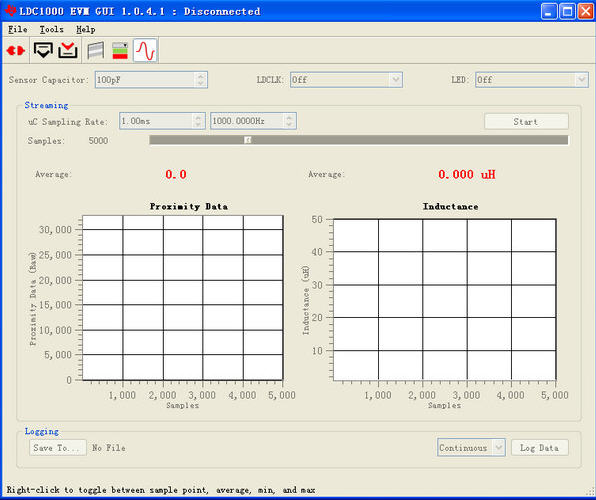Click the open configuration toolbar icon

[43, 50]
